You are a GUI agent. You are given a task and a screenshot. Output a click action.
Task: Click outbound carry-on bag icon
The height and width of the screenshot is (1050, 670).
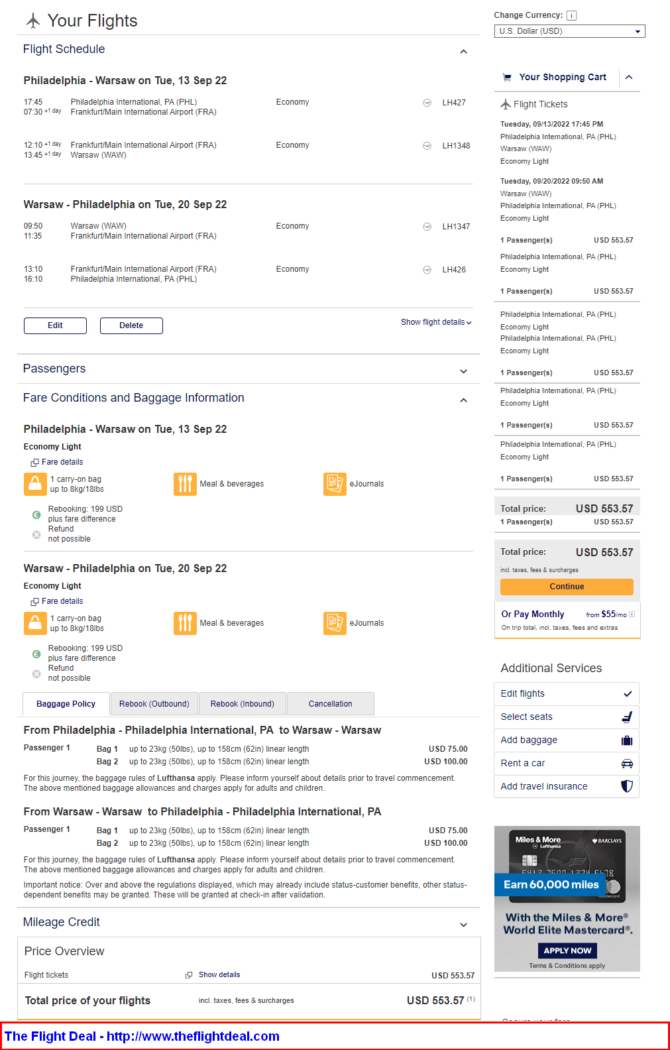[x=35, y=484]
